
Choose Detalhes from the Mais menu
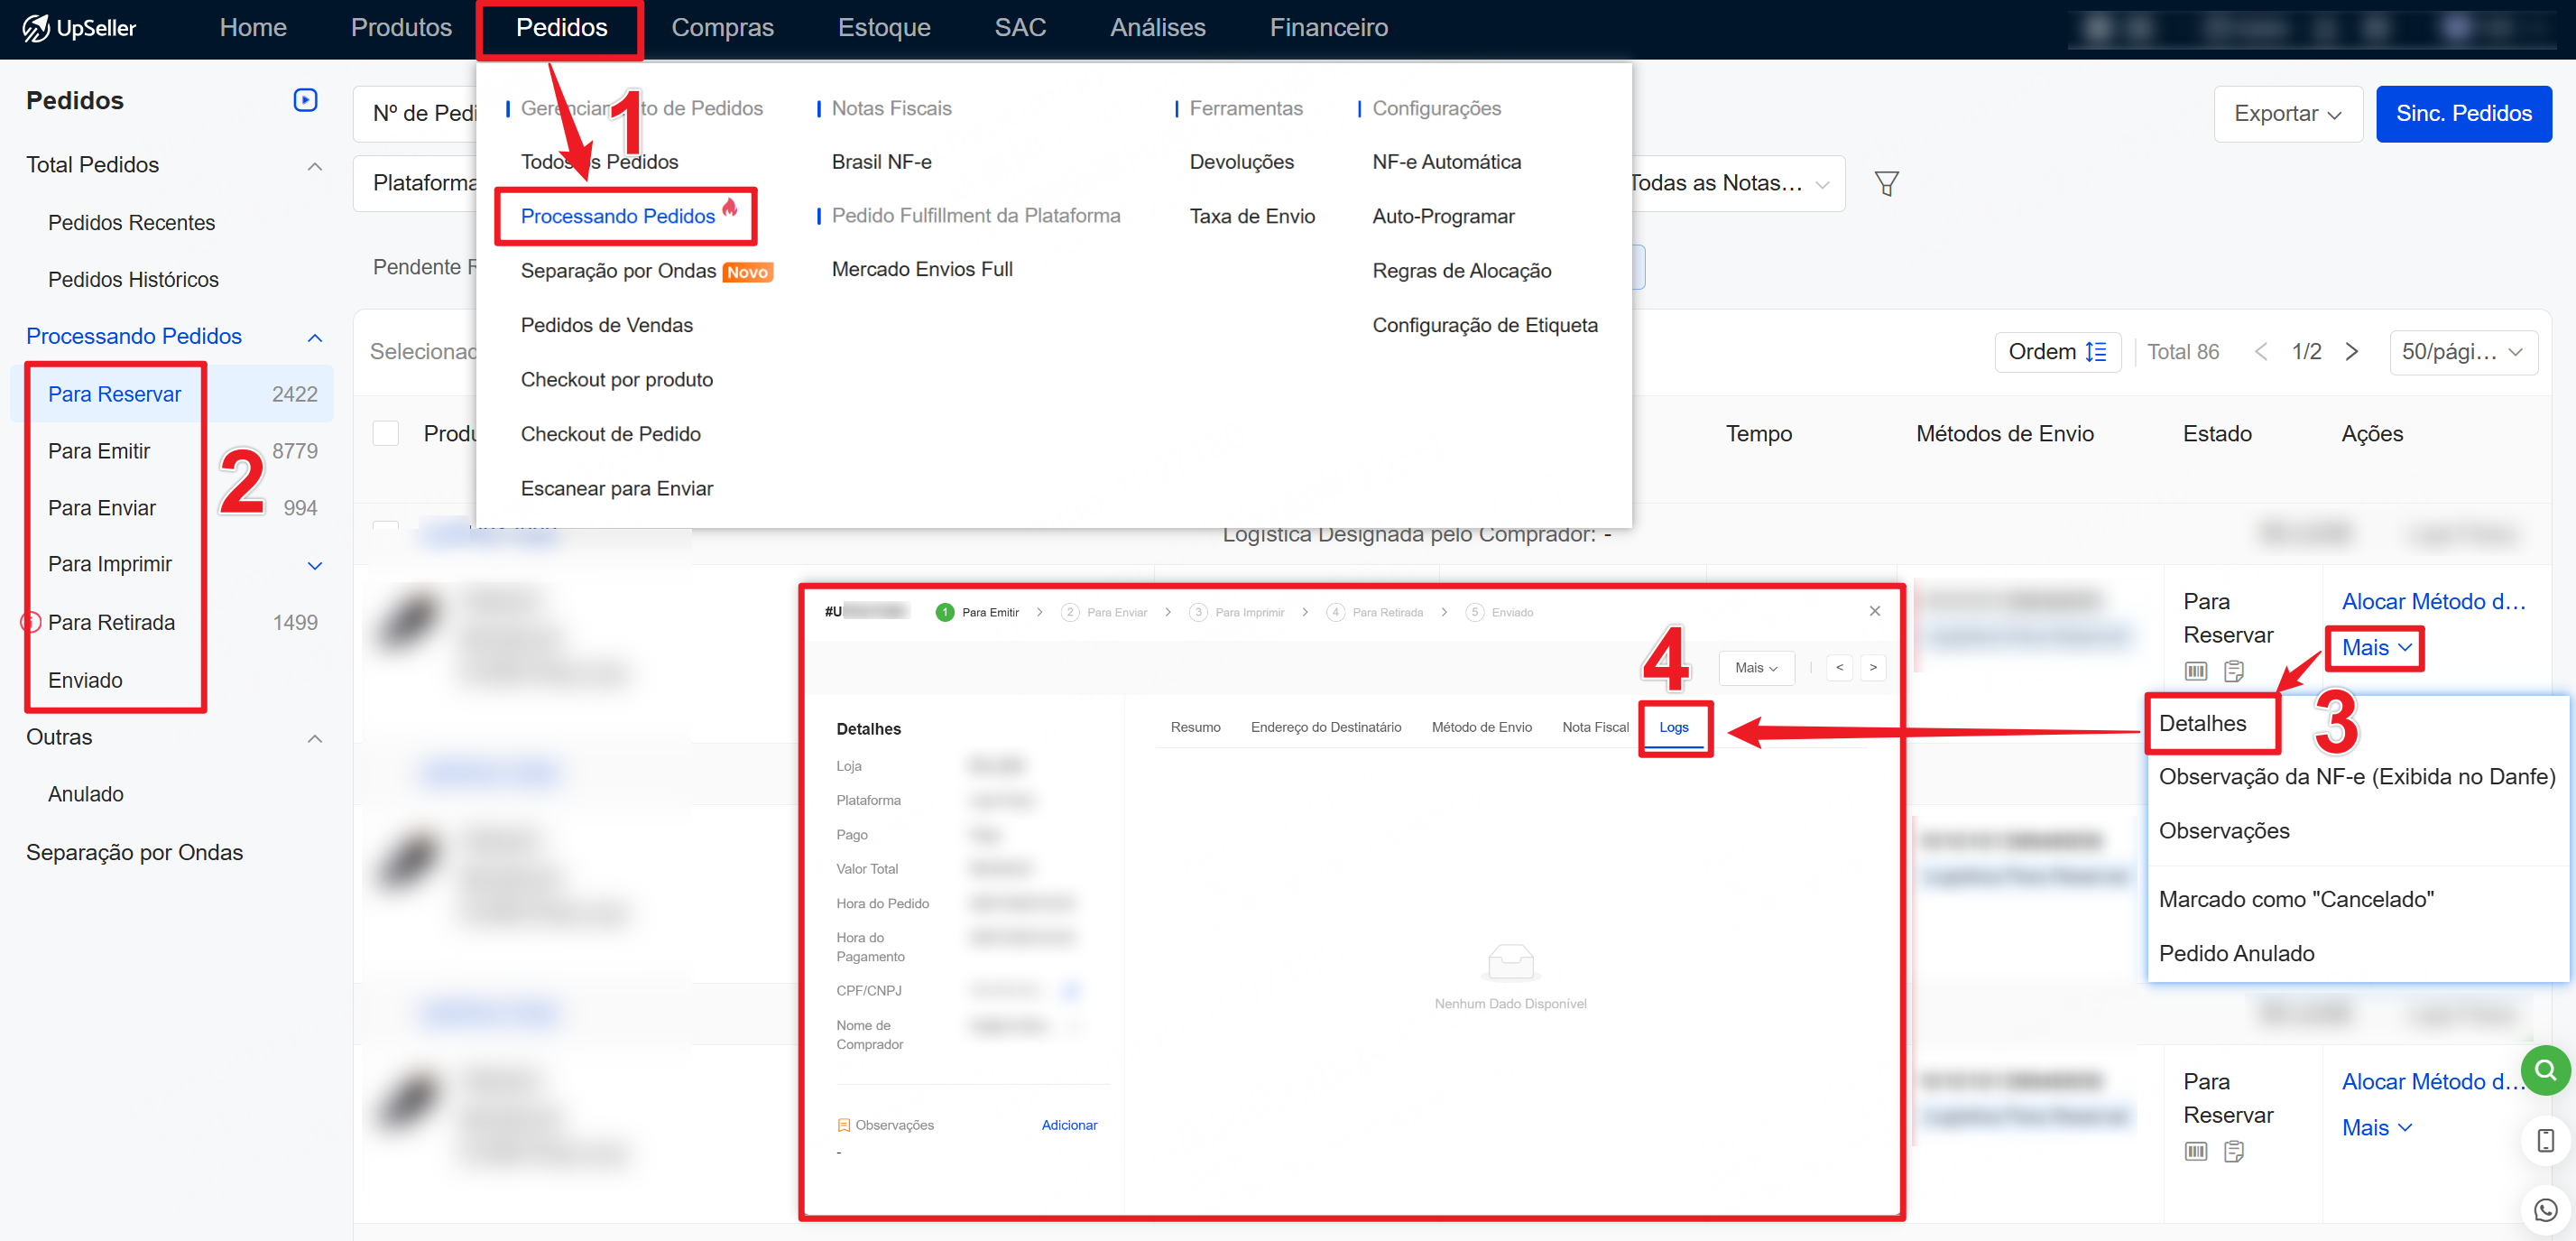pyautogui.click(x=2202, y=723)
